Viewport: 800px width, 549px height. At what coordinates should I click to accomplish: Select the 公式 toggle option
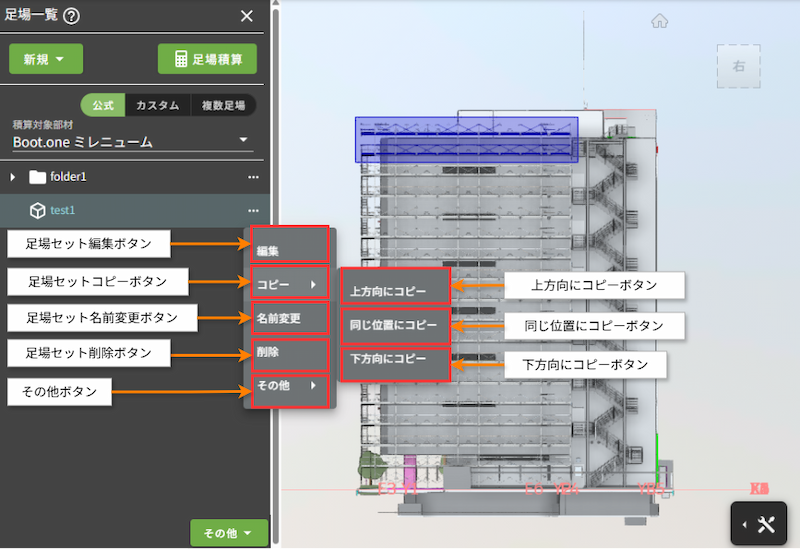103,105
